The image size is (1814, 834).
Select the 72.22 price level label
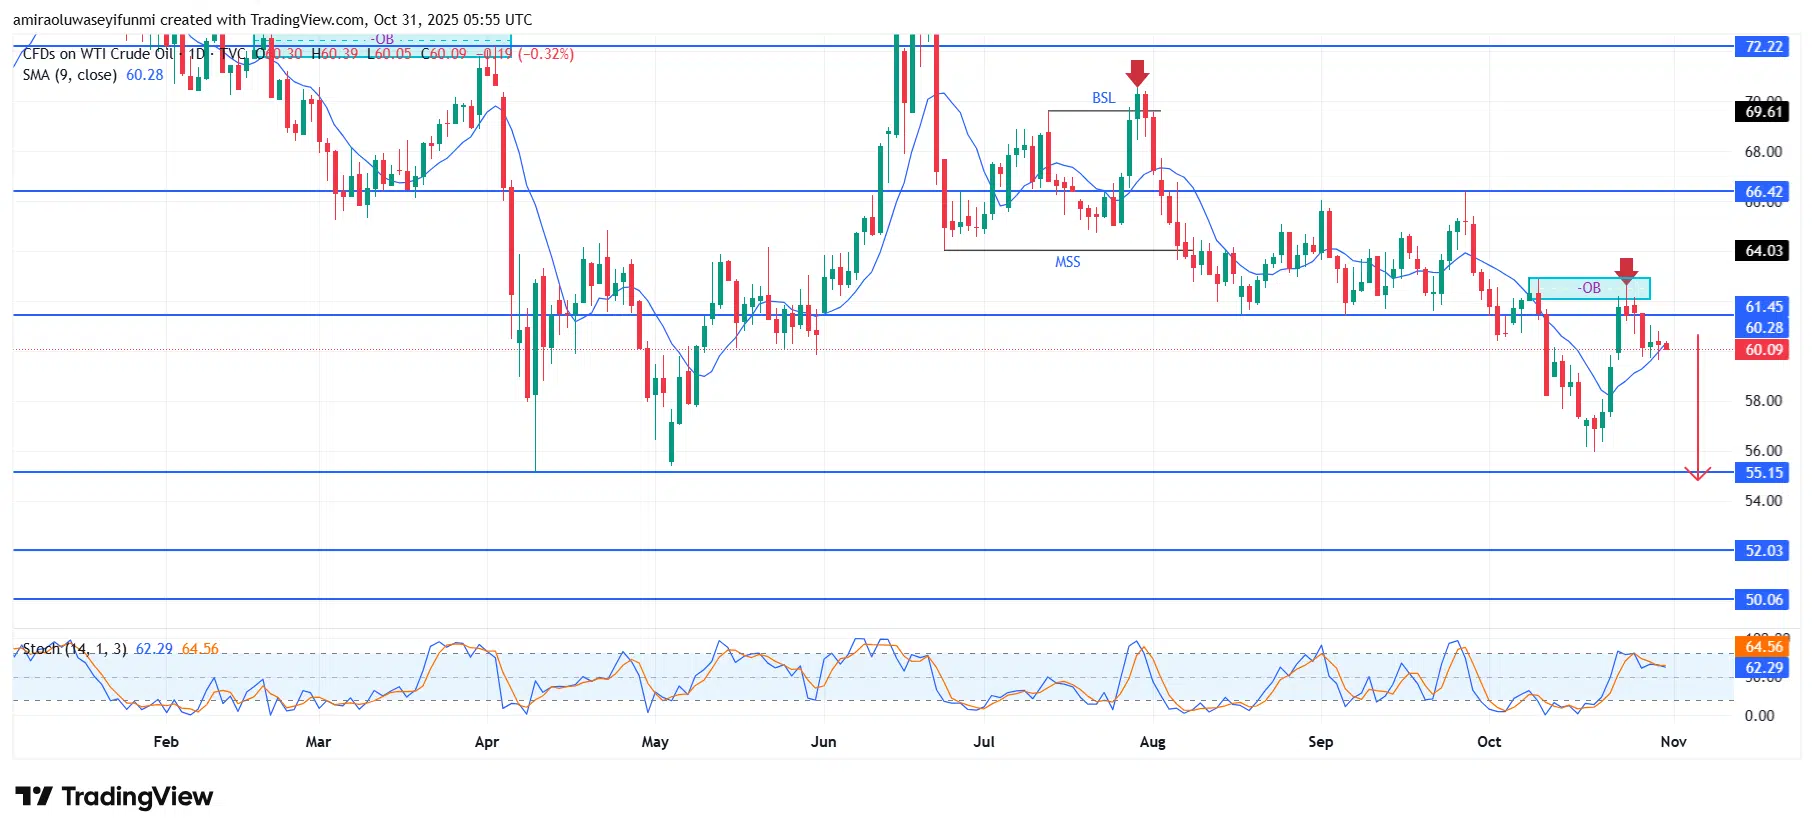1763,47
